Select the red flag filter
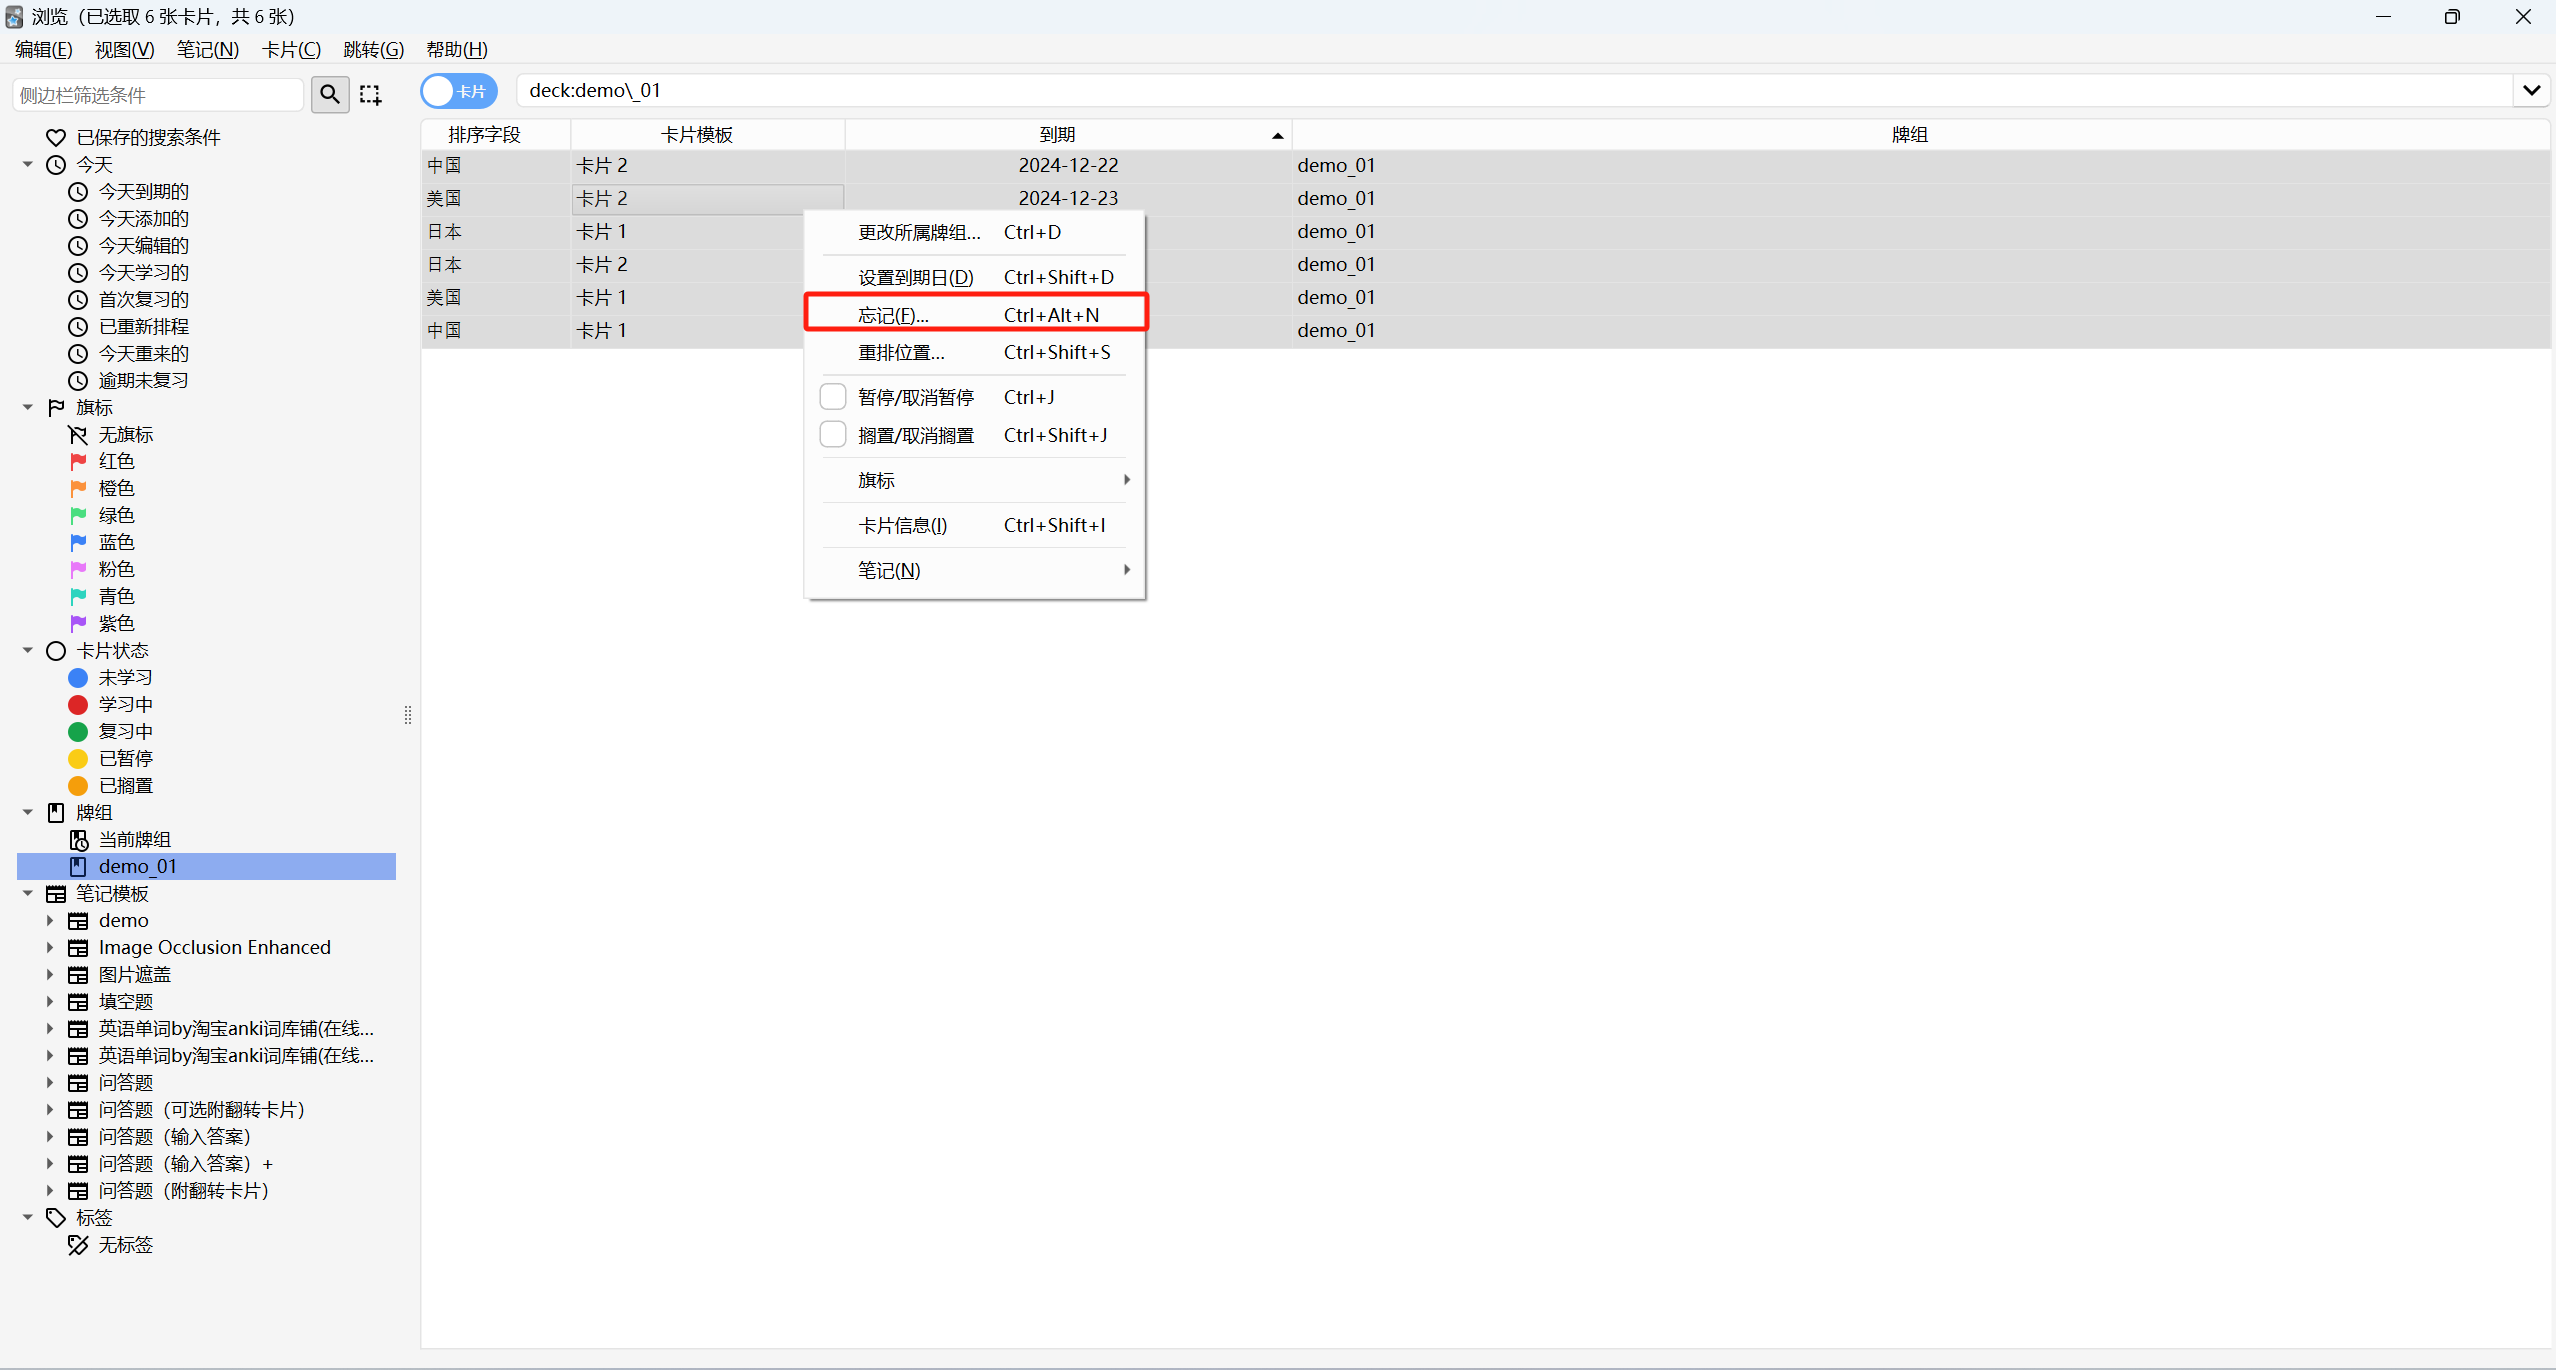 pyautogui.click(x=79, y=461)
